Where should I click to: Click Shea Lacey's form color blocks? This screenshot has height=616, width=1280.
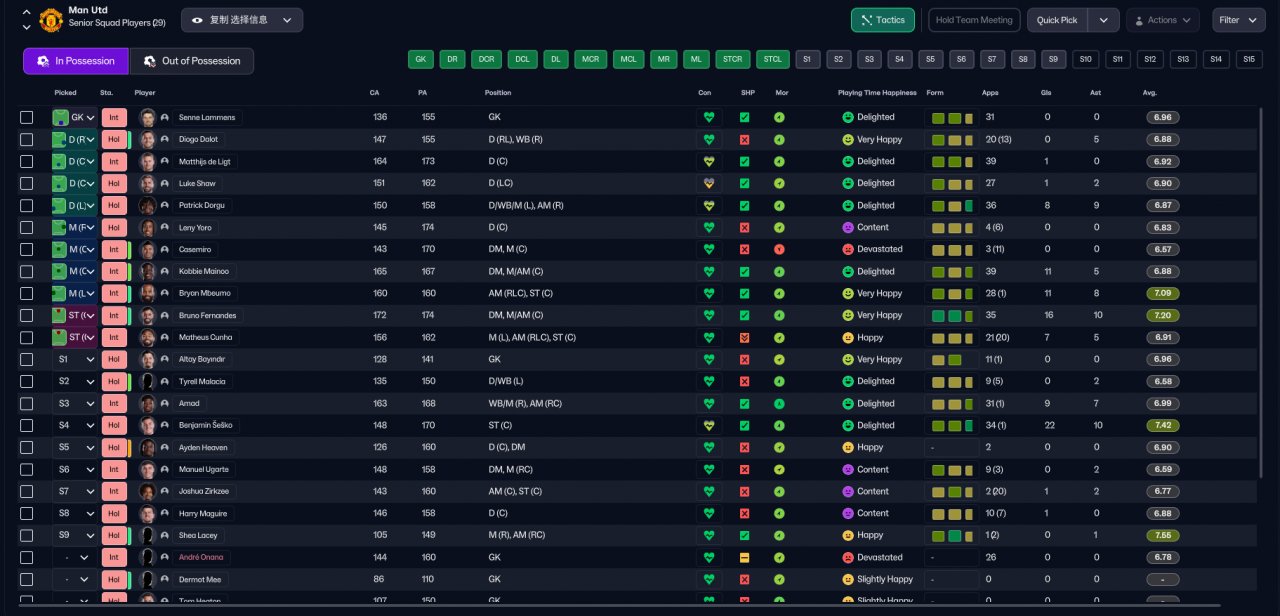951,535
